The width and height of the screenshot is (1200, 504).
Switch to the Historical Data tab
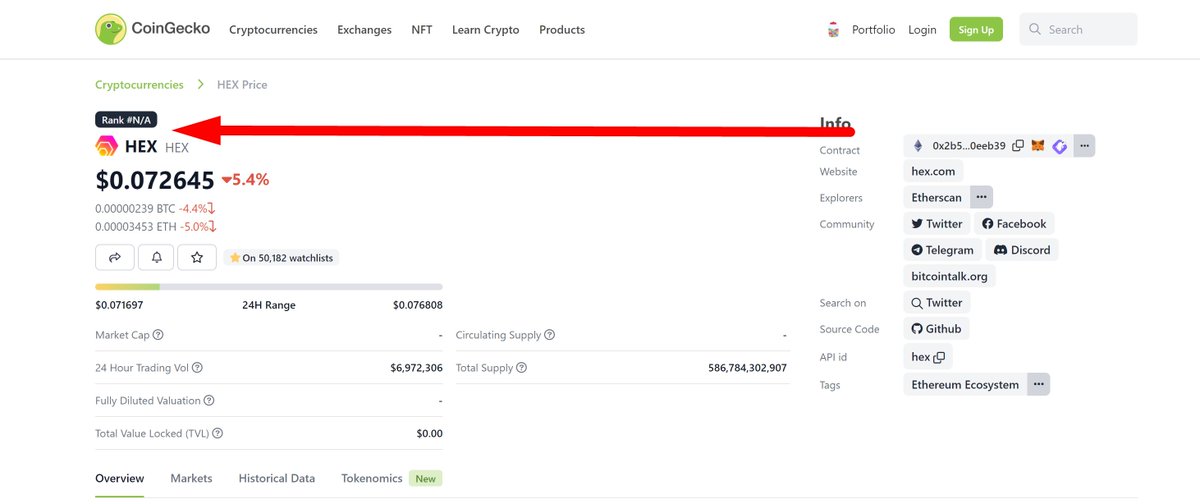click(x=277, y=479)
